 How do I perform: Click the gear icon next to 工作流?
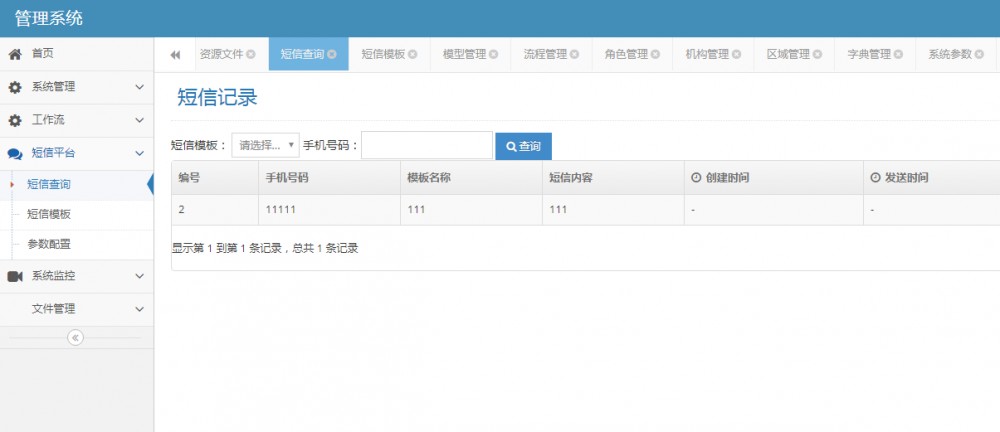pos(15,121)
